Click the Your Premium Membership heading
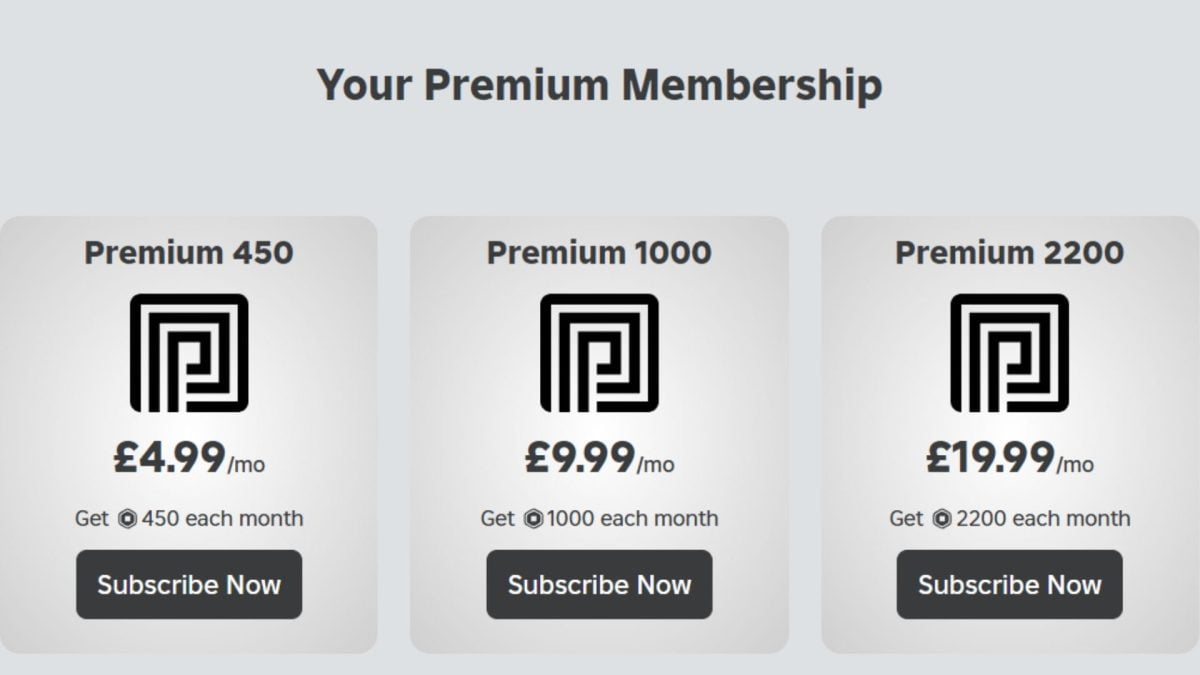Screen dimensions: 1200x675 (600, 85)
